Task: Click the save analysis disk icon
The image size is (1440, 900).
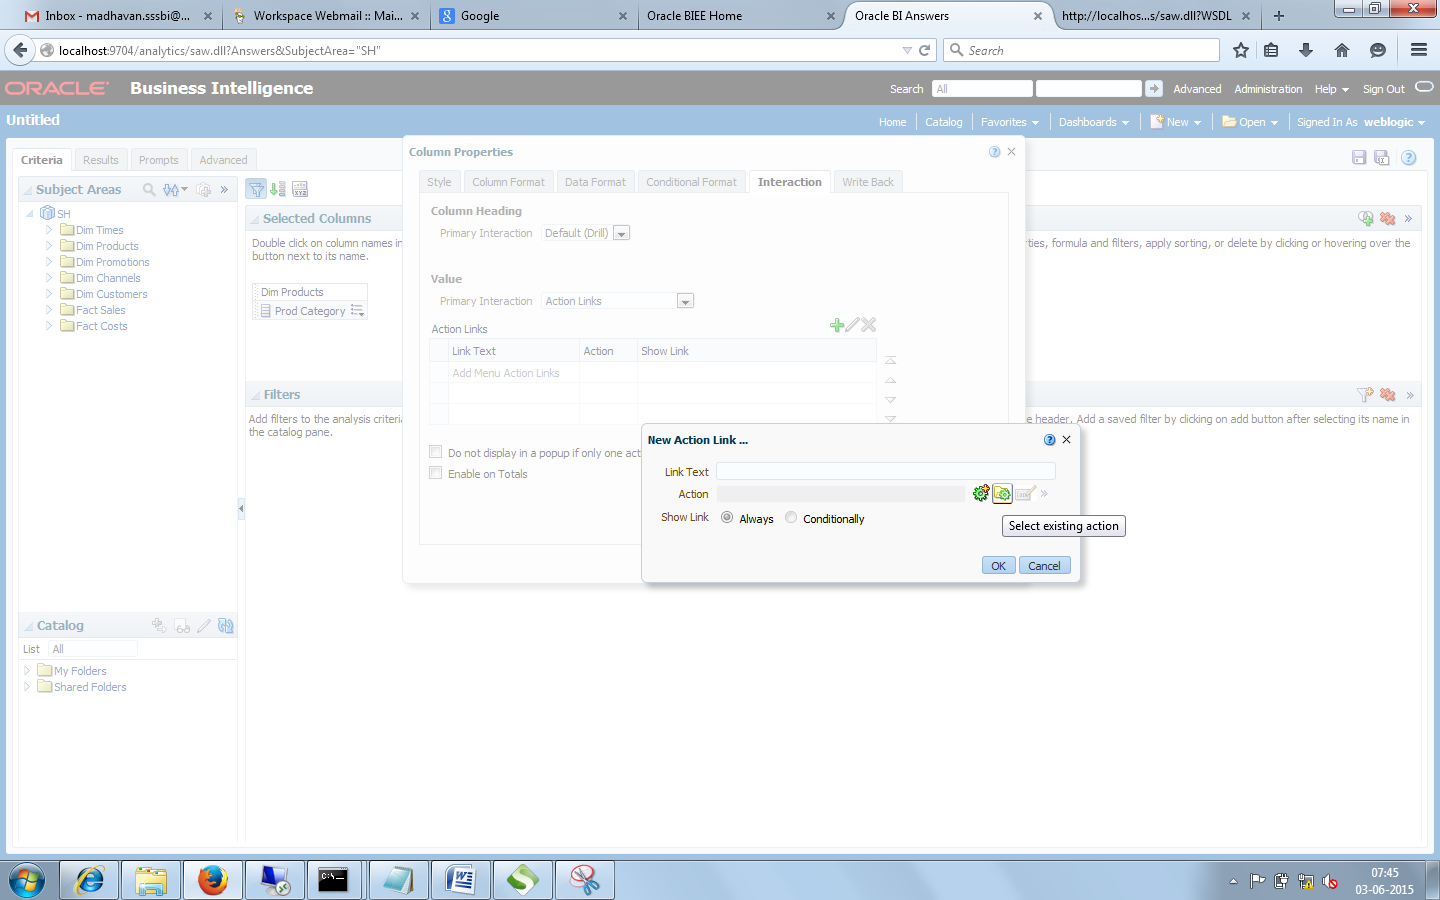Action: [x=1359, y=158]
